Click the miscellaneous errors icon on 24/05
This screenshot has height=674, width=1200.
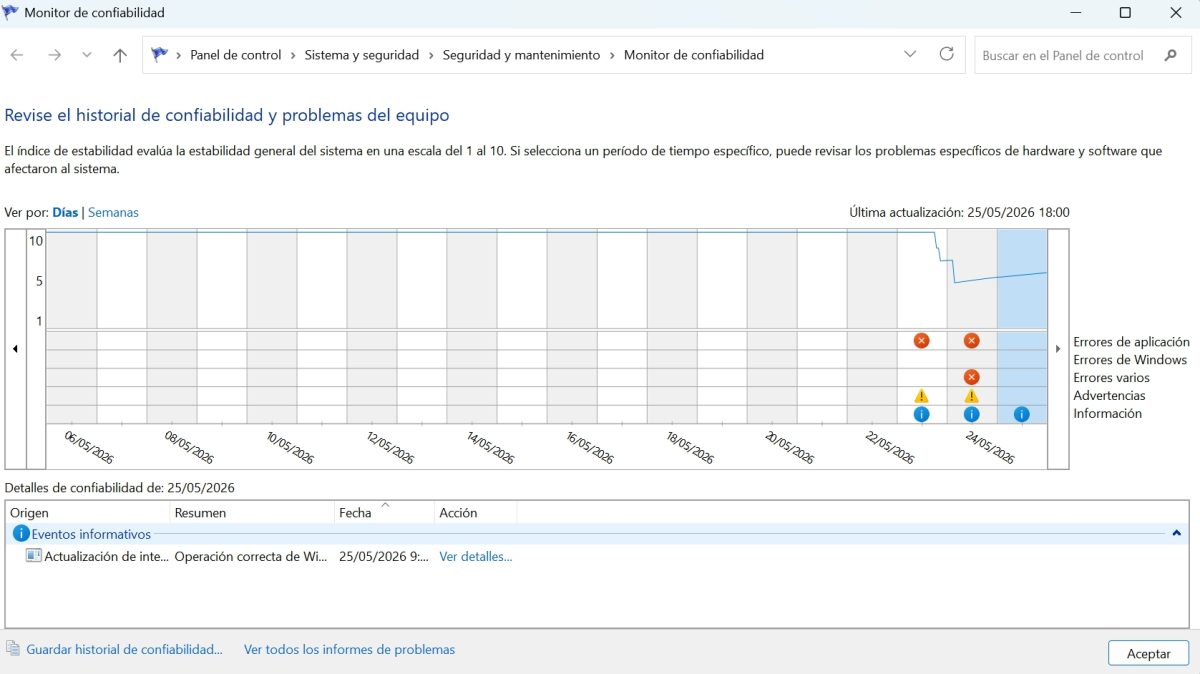click(x=971, y=377)
